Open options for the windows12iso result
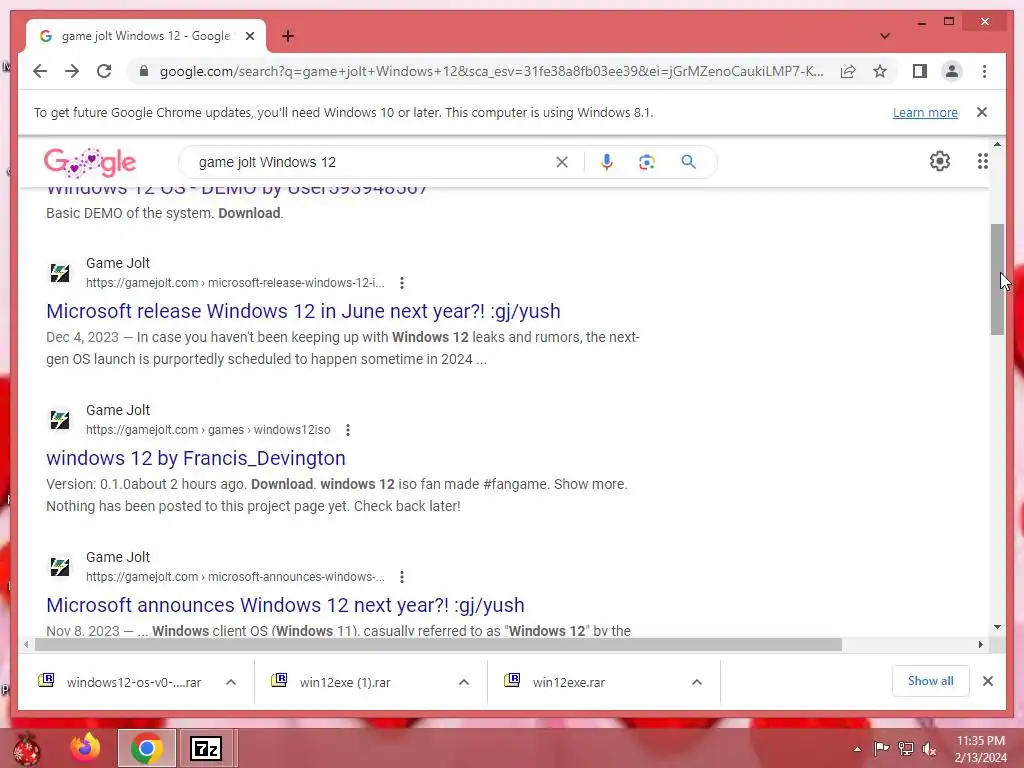Screen dimensions: 1024x768 (x=348, y=430)
